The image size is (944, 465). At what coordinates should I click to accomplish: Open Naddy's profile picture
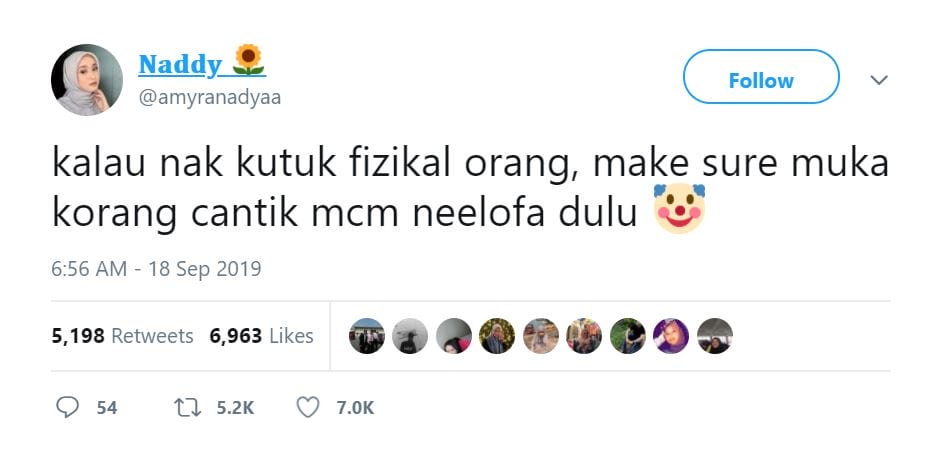[87, 80]
